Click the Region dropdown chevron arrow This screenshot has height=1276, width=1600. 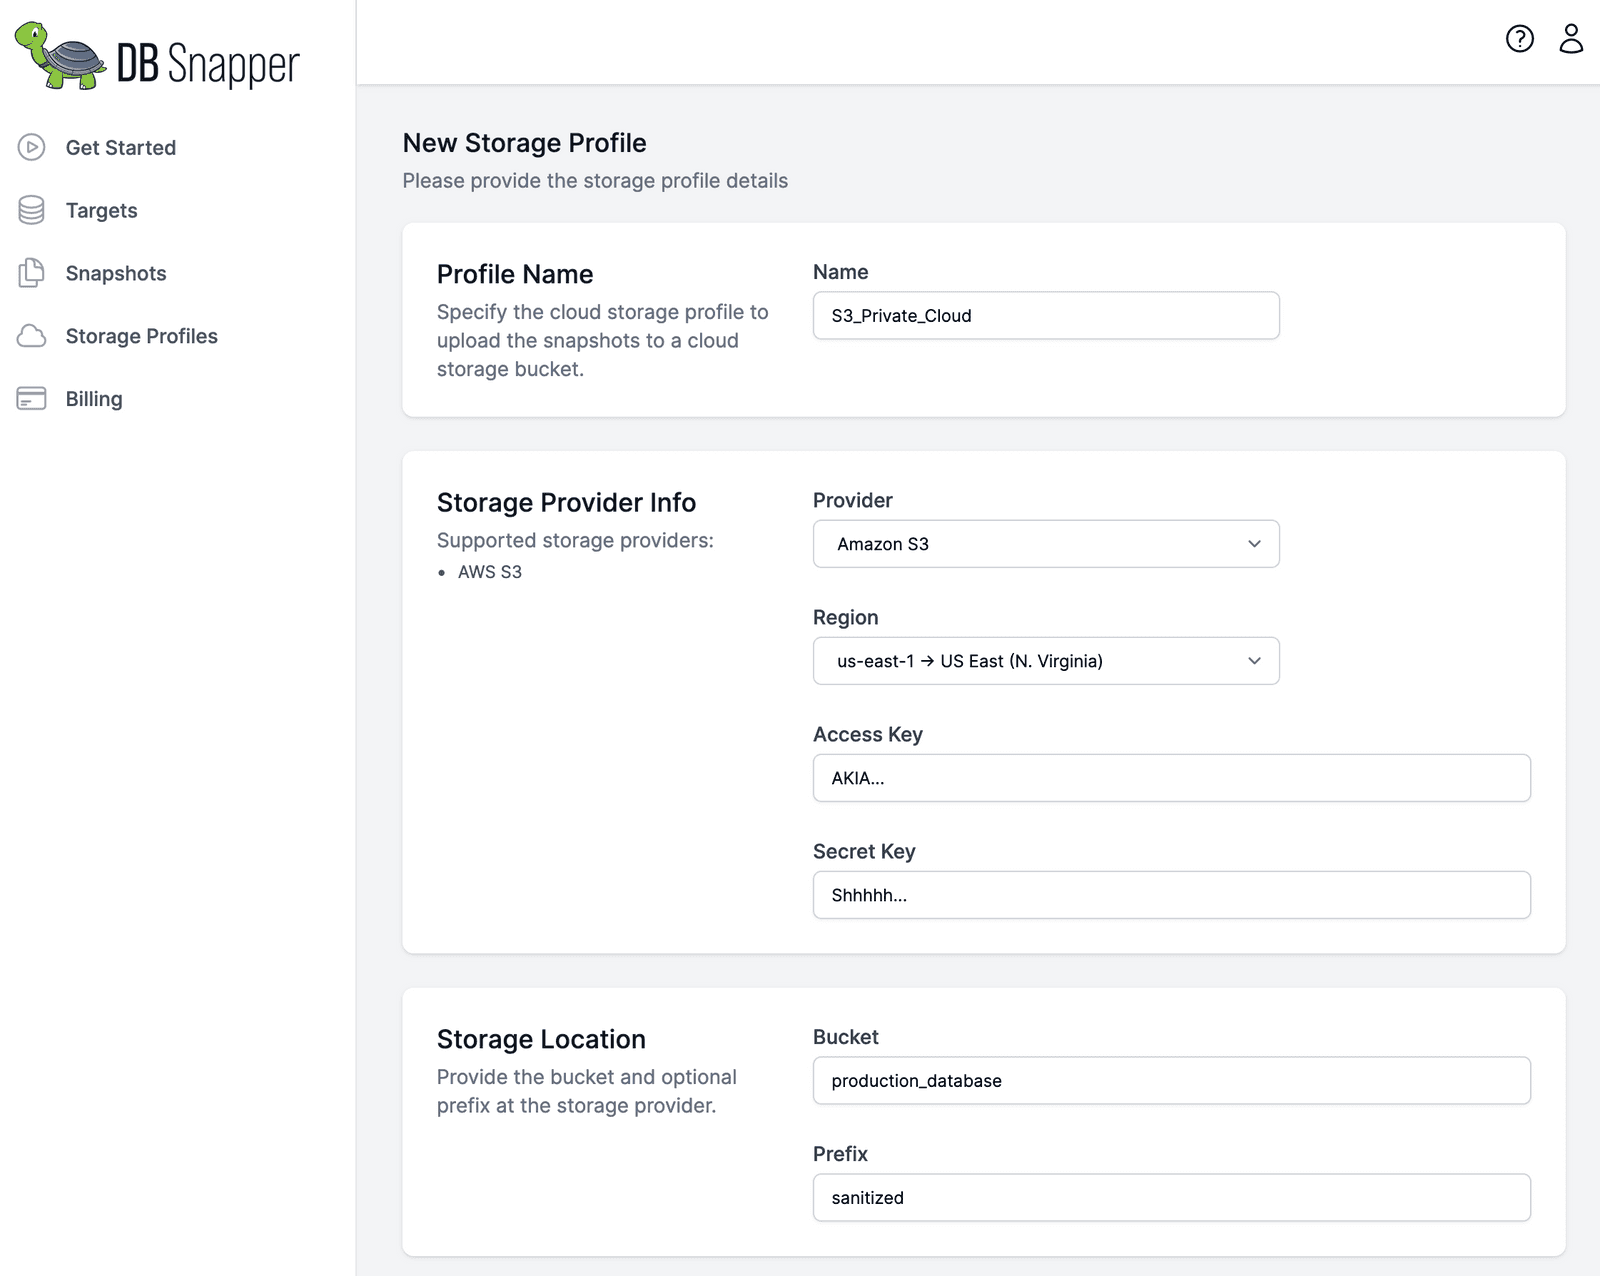(x=1254, y=661)
